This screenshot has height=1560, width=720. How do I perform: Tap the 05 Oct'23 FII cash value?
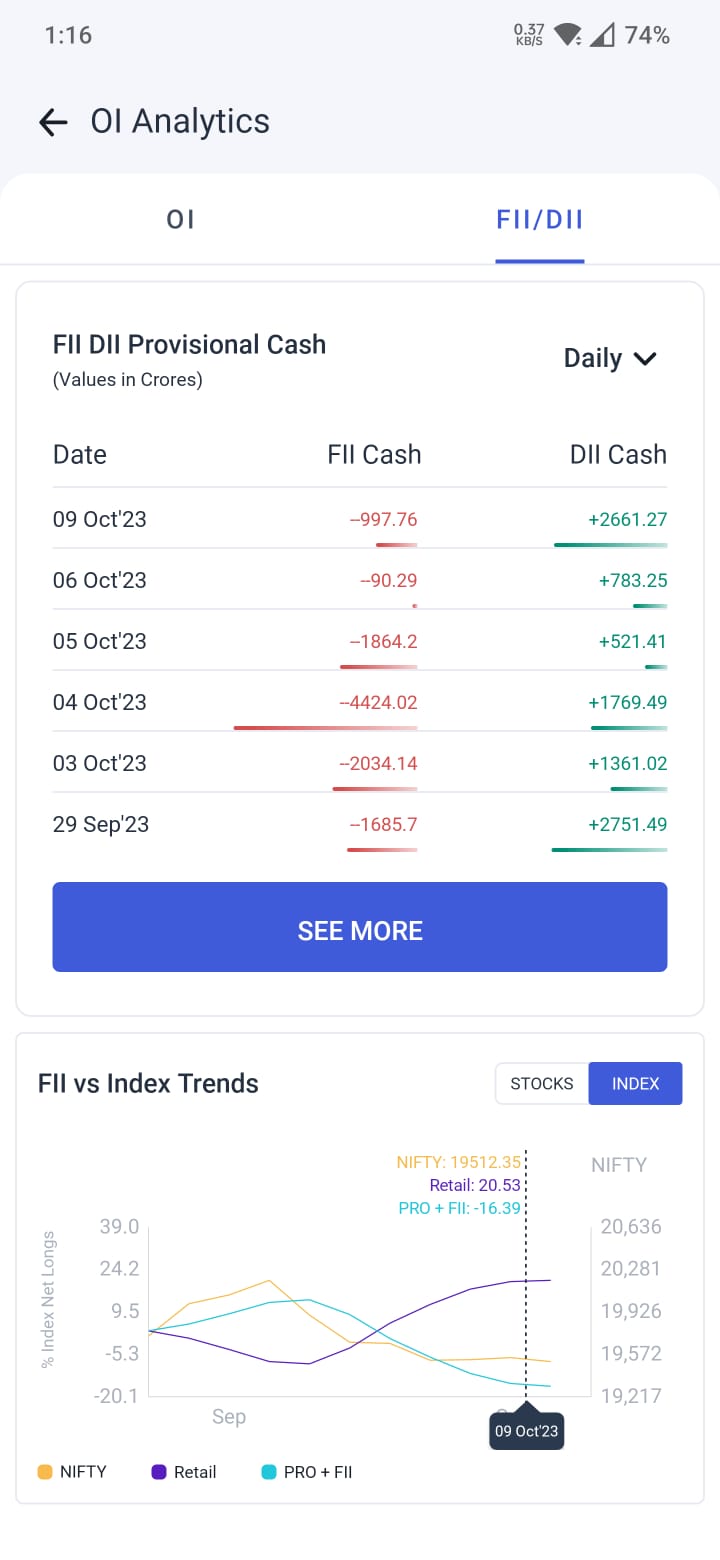tap(383, 642)
